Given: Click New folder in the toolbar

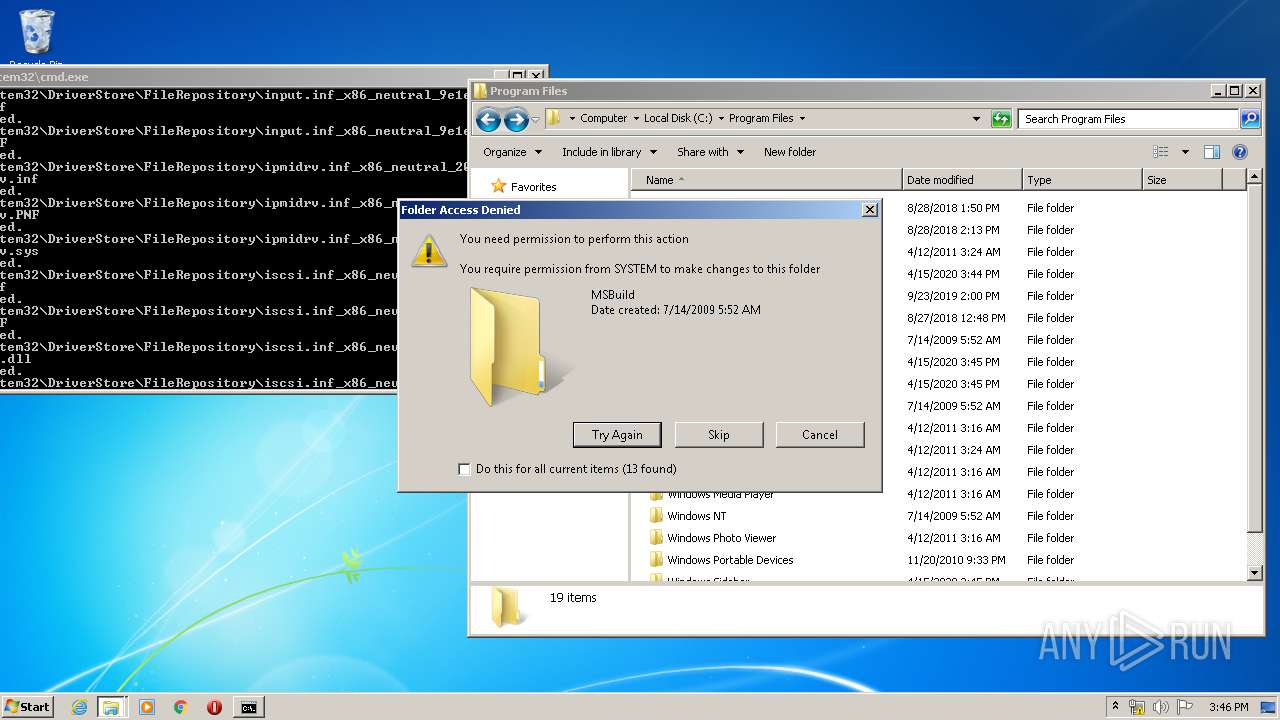Looking at the screenshot, I should point(790,152).
